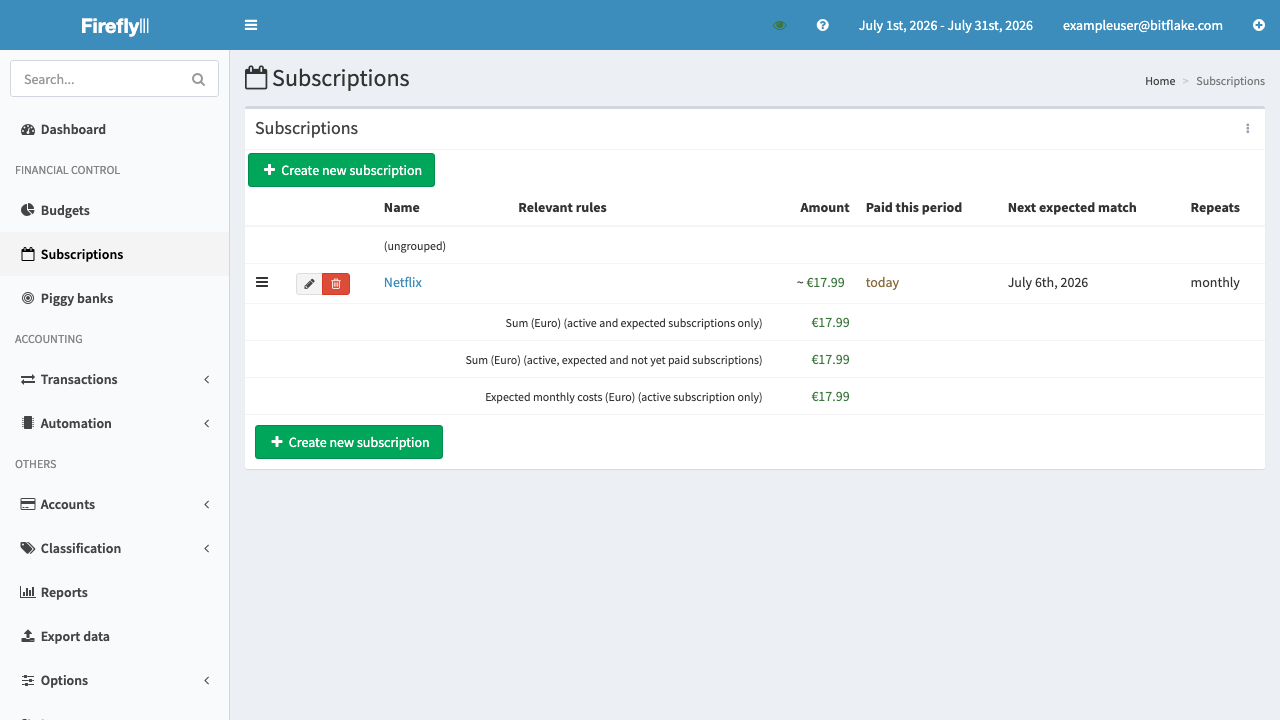The image size is (1280, 720).
Task: Go to Budgets page
Action: [115, 210]
